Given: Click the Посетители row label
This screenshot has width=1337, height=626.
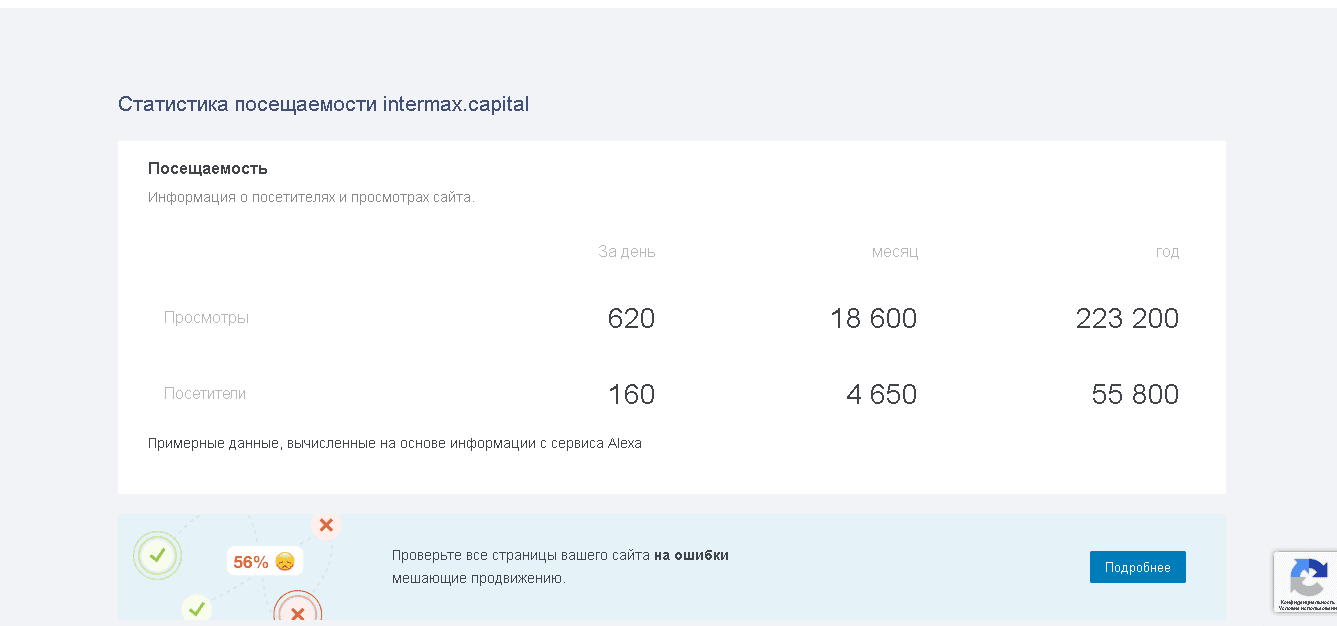Looking at the screenshot, I should click(205, 394).
